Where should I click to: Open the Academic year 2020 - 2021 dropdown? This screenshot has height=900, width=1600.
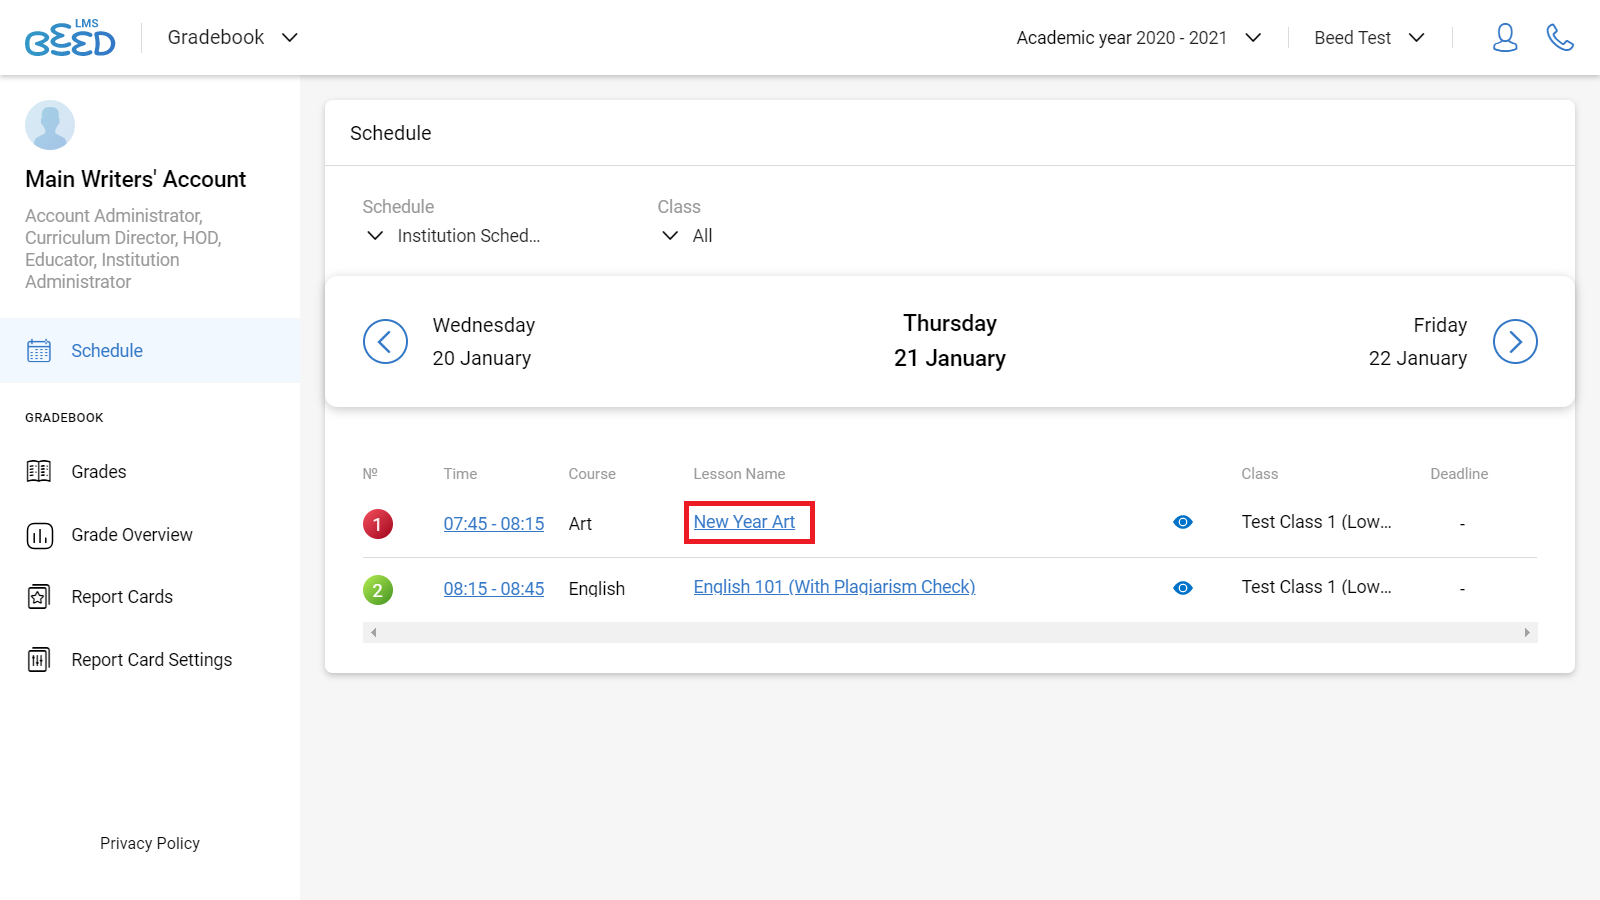click(1139, 38)
